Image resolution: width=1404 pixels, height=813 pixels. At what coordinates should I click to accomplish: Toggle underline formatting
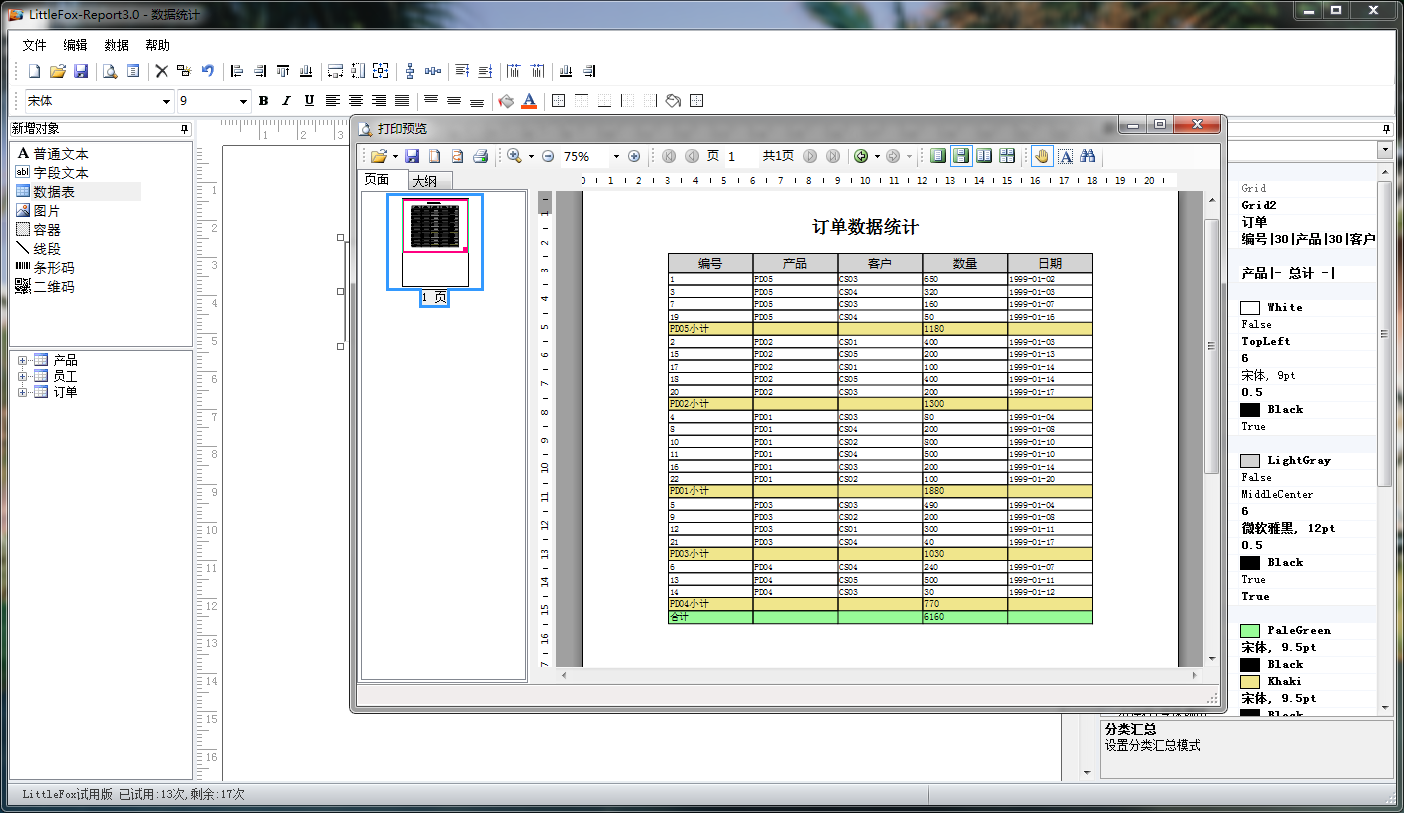click(x=309, y=100)
